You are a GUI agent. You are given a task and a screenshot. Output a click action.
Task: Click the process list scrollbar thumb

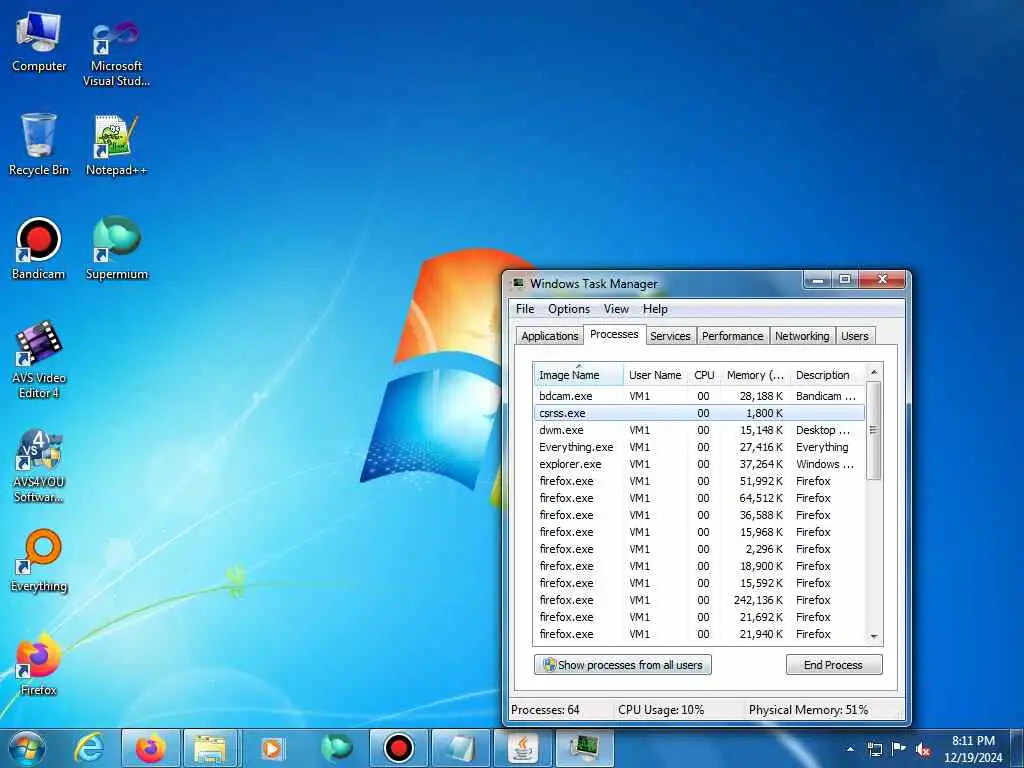click(x=874, y=430)
